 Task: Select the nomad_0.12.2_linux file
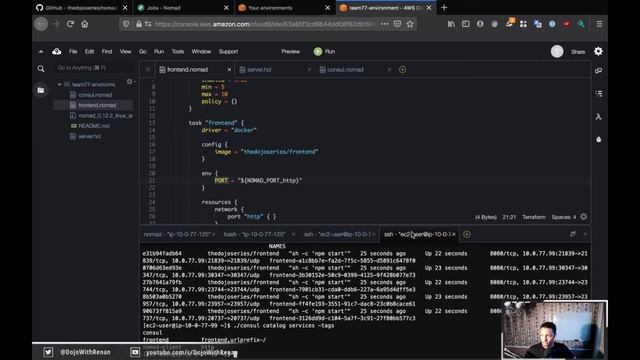(105, 116)
